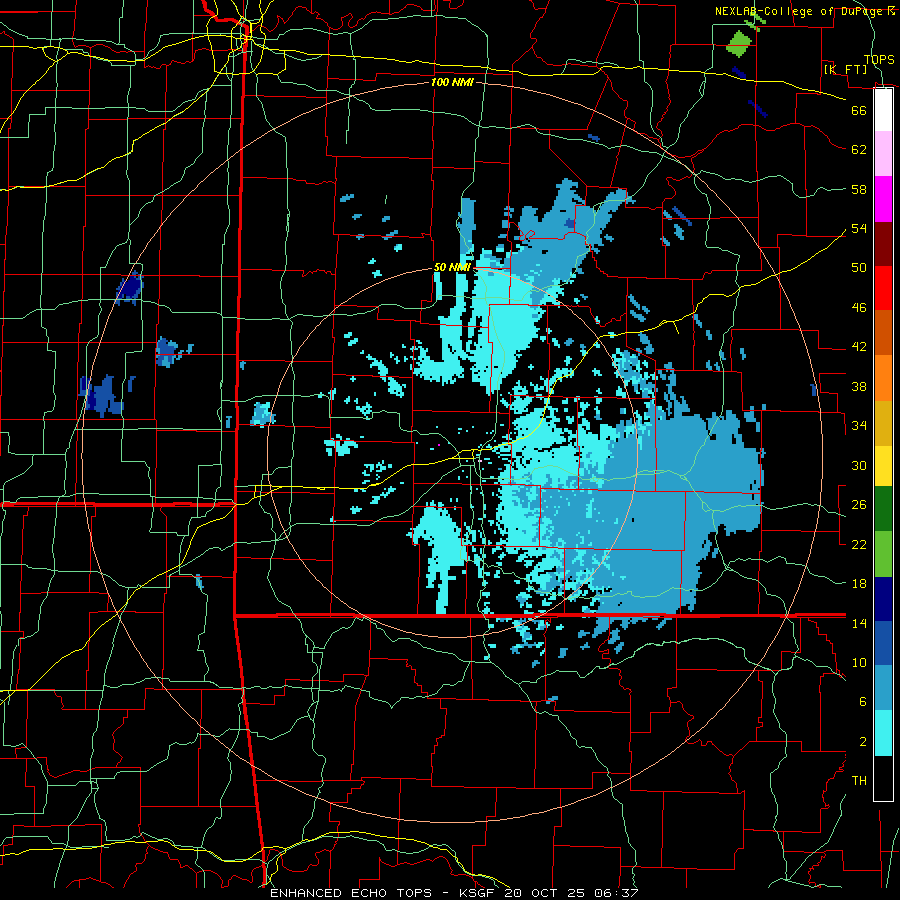
Task: Click the legend value 18
Action: click(x=859, y=584)
